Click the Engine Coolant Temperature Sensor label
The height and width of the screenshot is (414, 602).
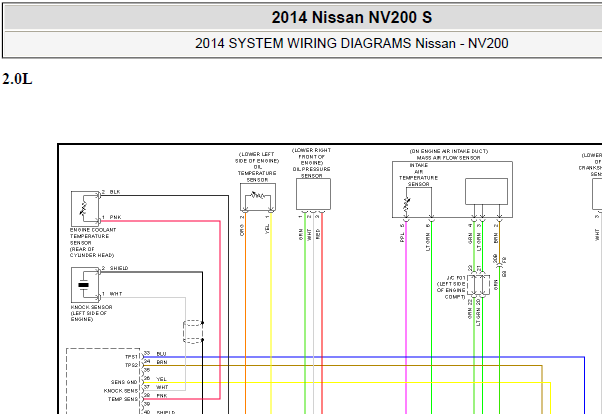pyautogui.click(x=93, y=242)
